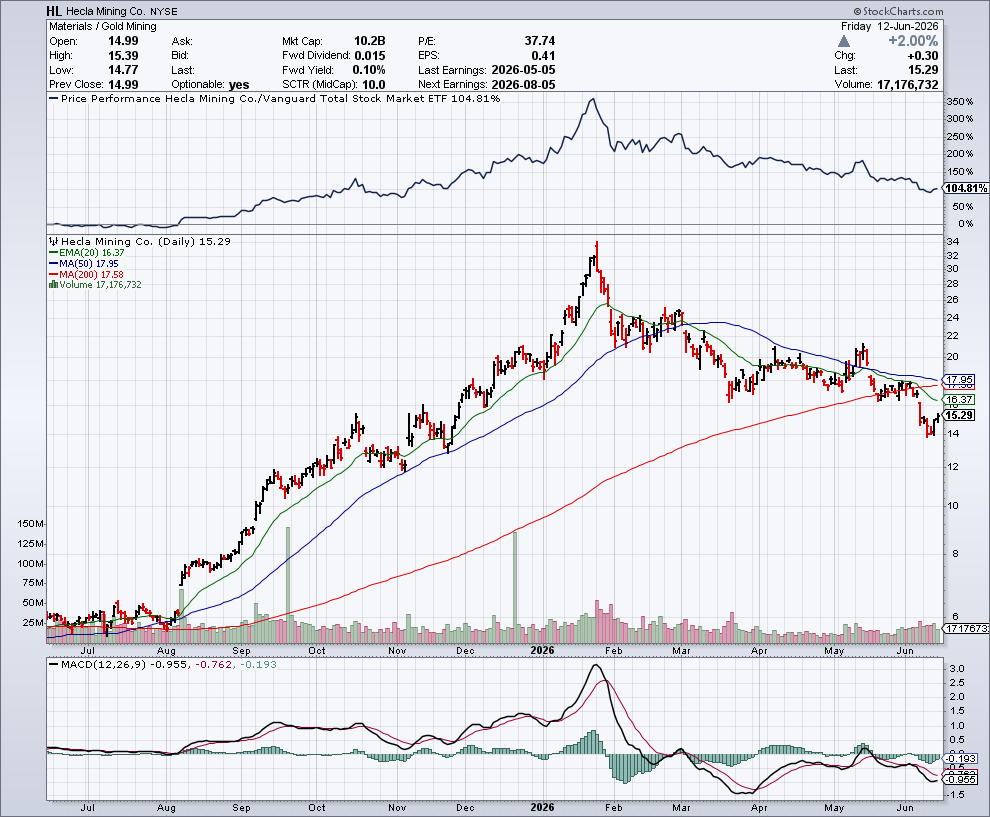
Task: Click the volume axis tag 17176732
Action: pos(966,628)
